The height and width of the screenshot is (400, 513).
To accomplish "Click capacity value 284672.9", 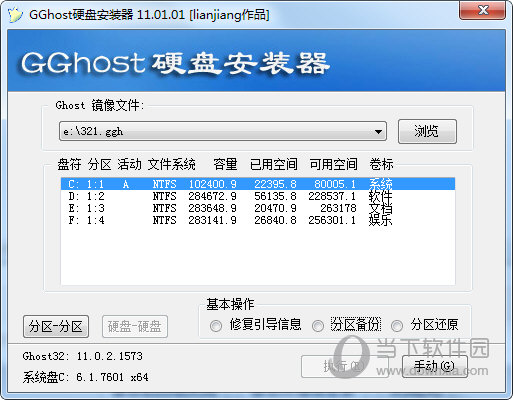I will [x=212, y=196].
